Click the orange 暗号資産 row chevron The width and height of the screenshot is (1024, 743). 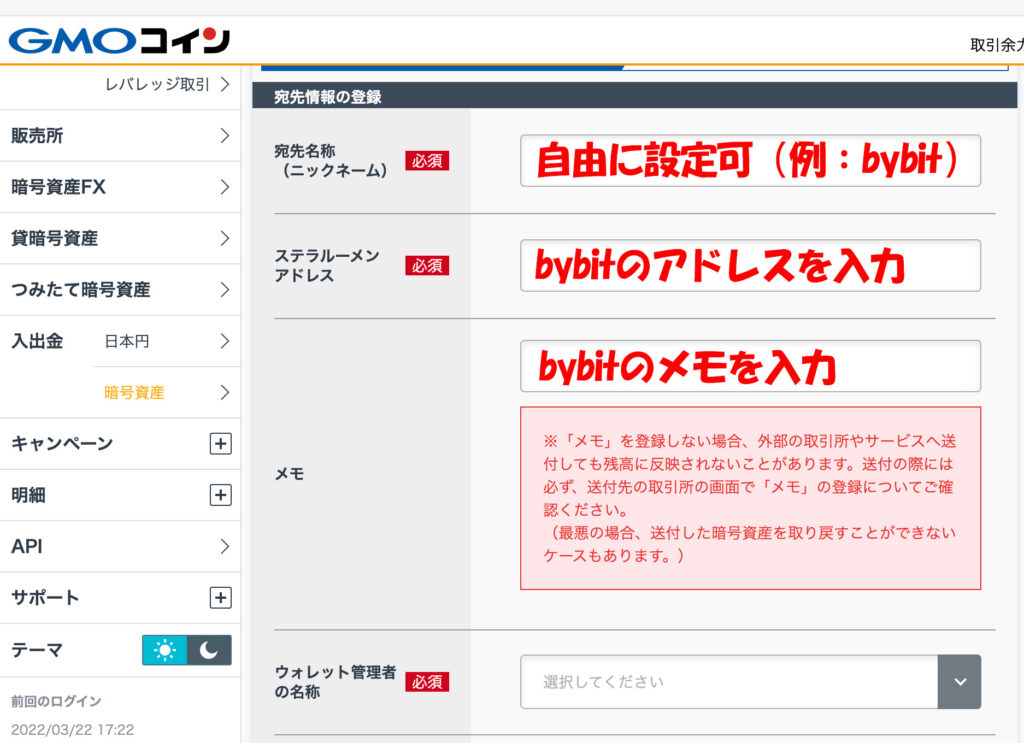(x=225, y=392)
